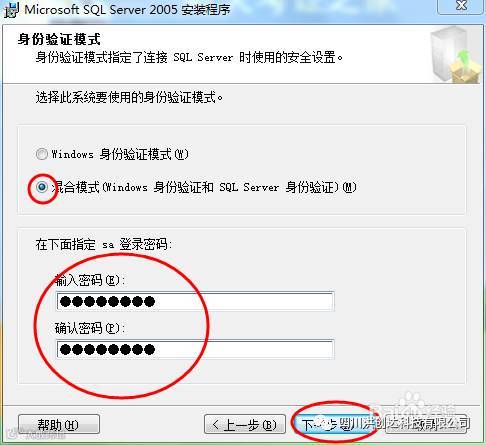Proceed with the 下一步 button
The width and height of the screenshot is (486, 445).
point(333,424)
